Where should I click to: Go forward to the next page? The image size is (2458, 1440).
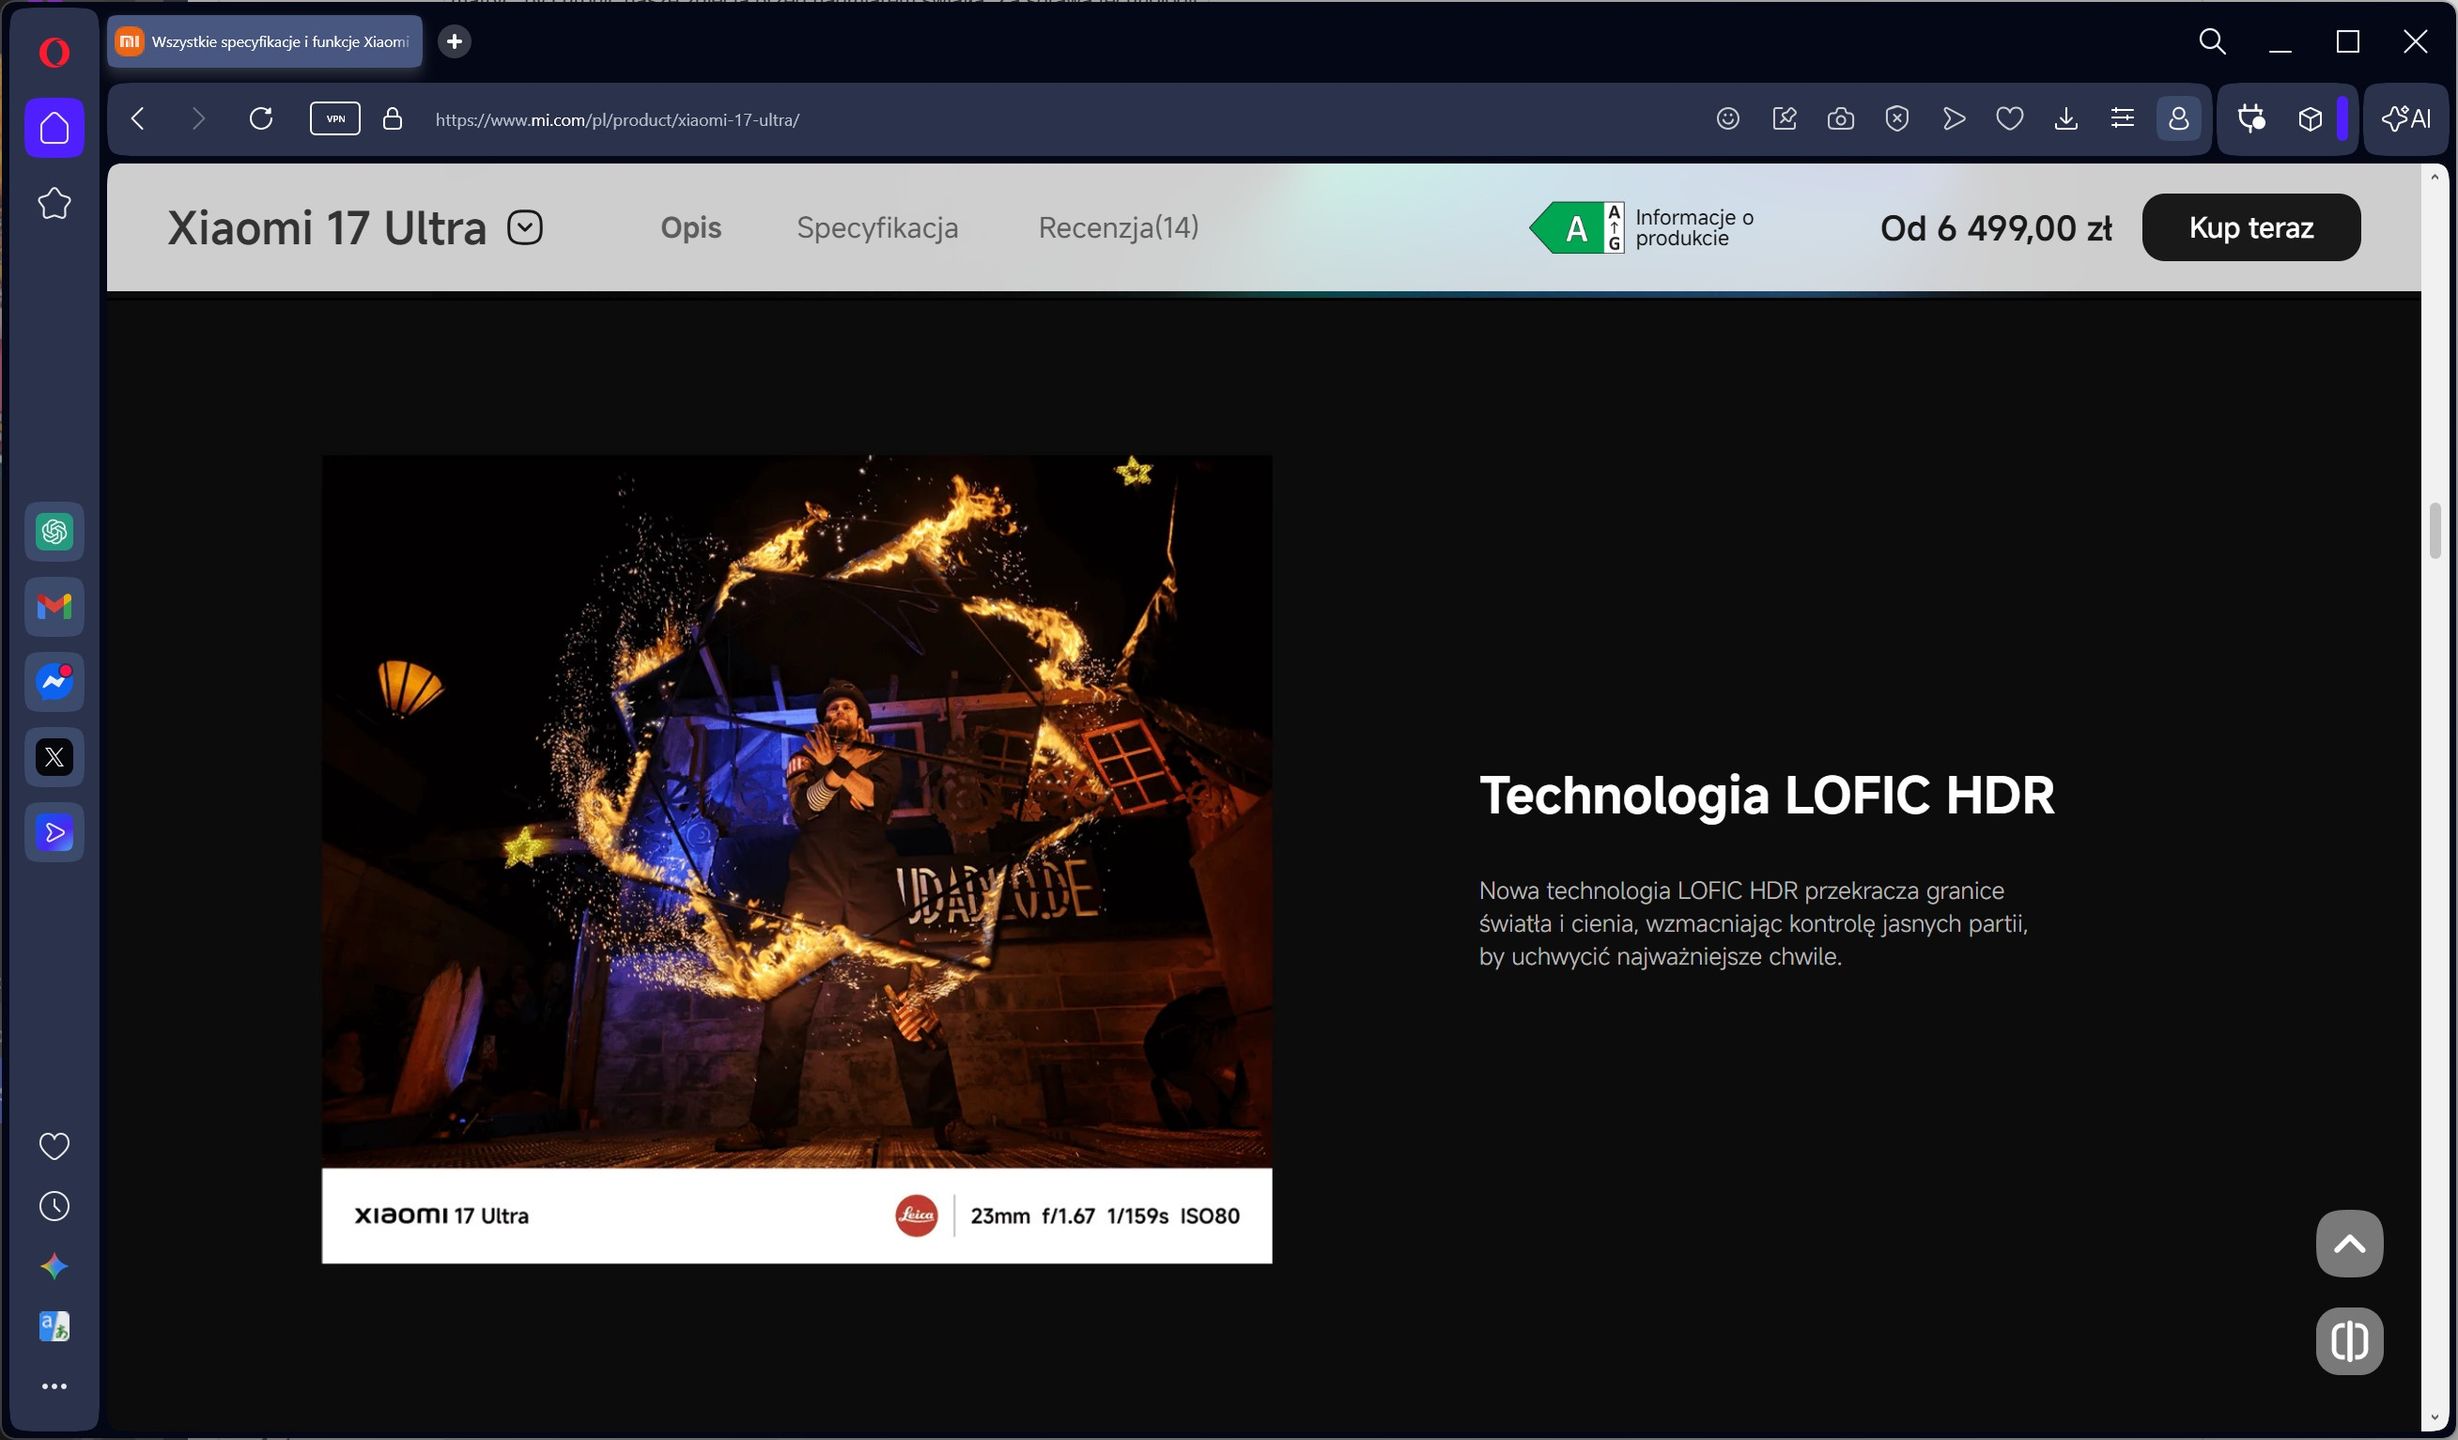point(198,119)
